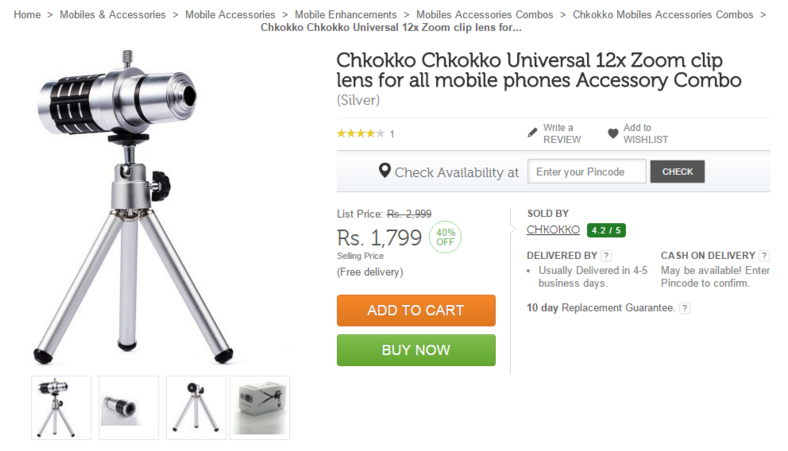This screenshot has height=451, width=788.
Task: Click the Enter your Pincode field
Action: 586,171
